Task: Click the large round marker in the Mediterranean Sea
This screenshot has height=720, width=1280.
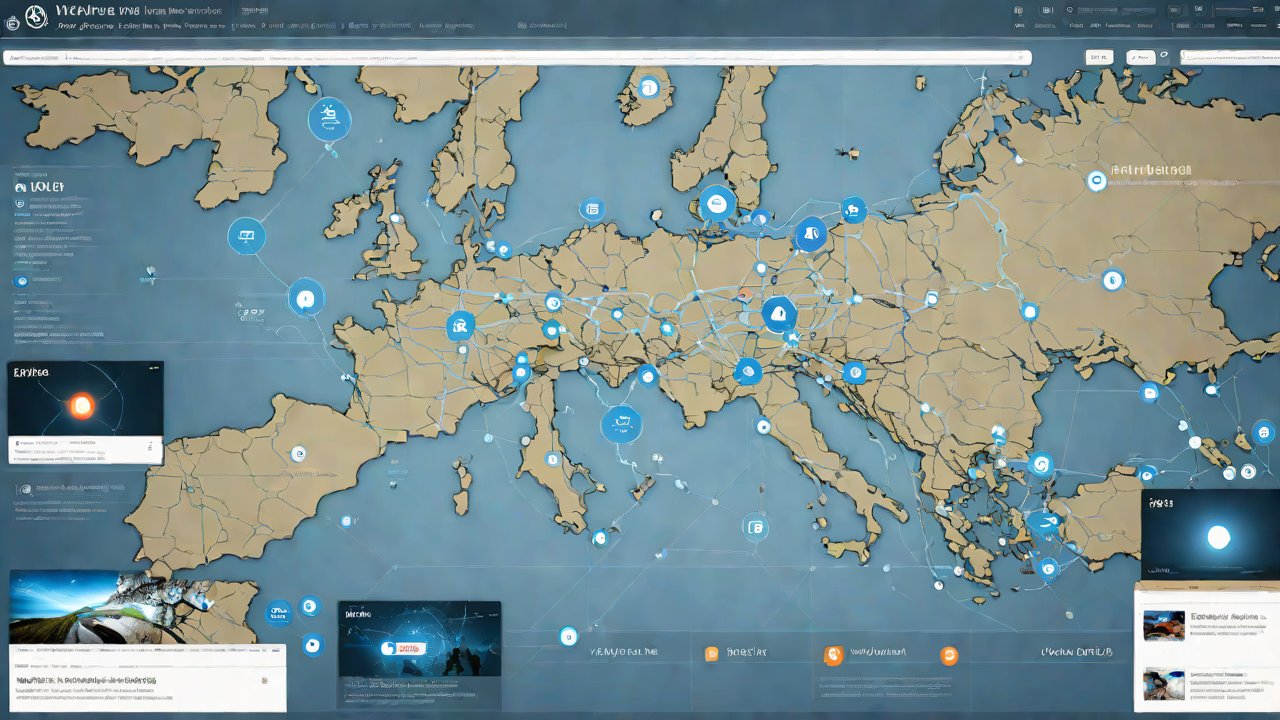Action: pyautogui.click(x=621, y=424)
